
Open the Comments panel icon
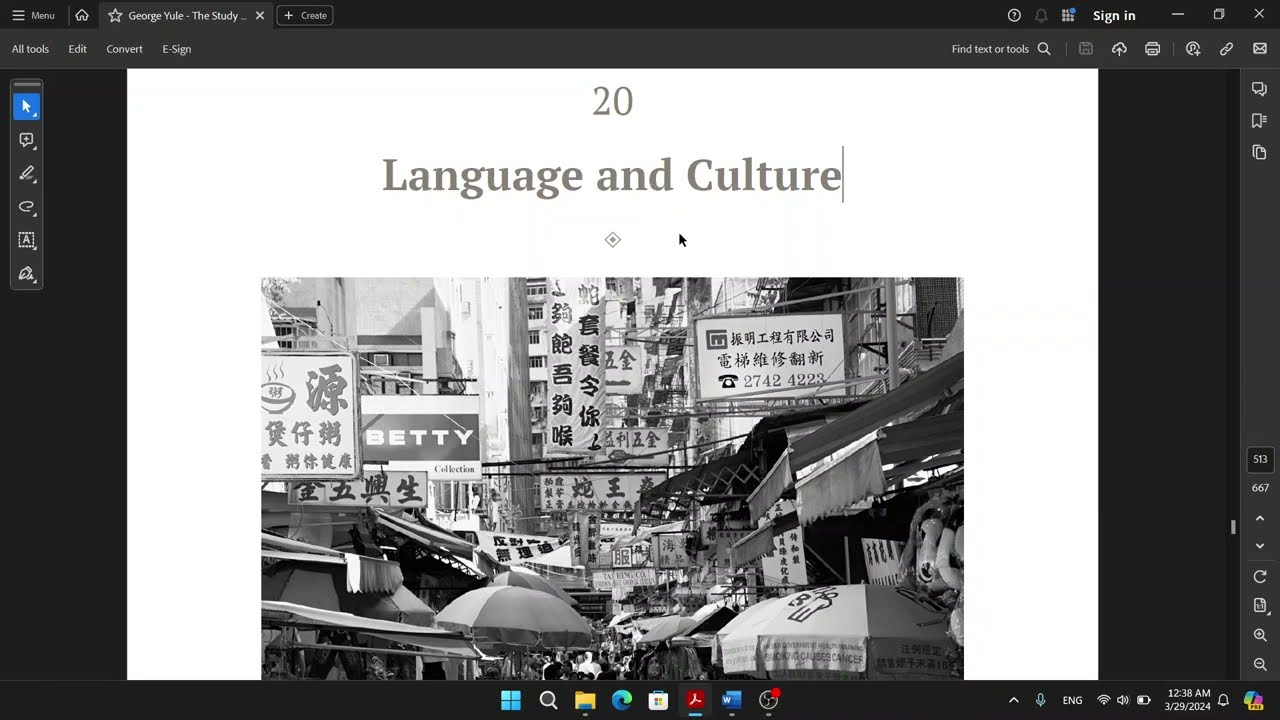[x=1260, y=89]
